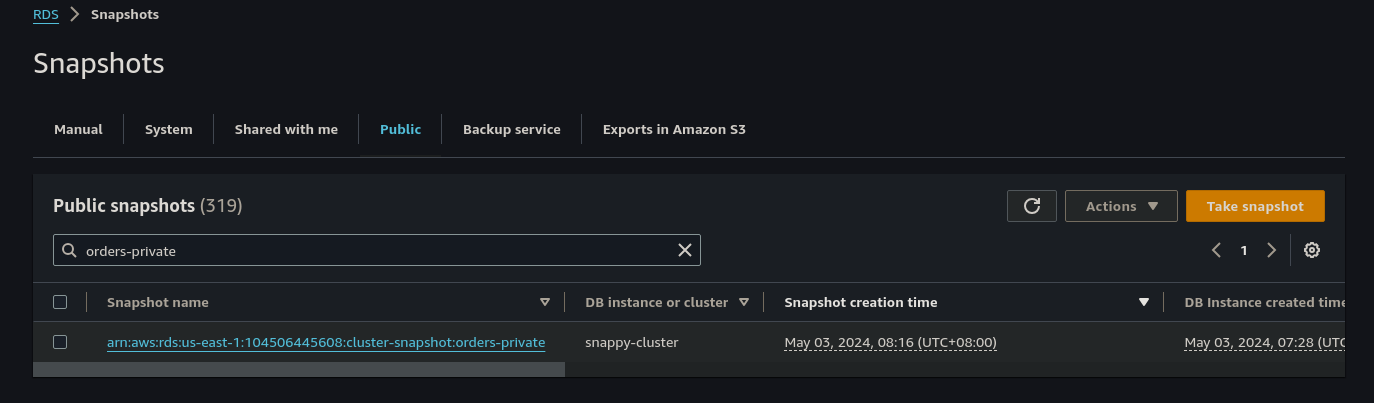Switch to Exports in Amazon S3 tab

(674, 129)
